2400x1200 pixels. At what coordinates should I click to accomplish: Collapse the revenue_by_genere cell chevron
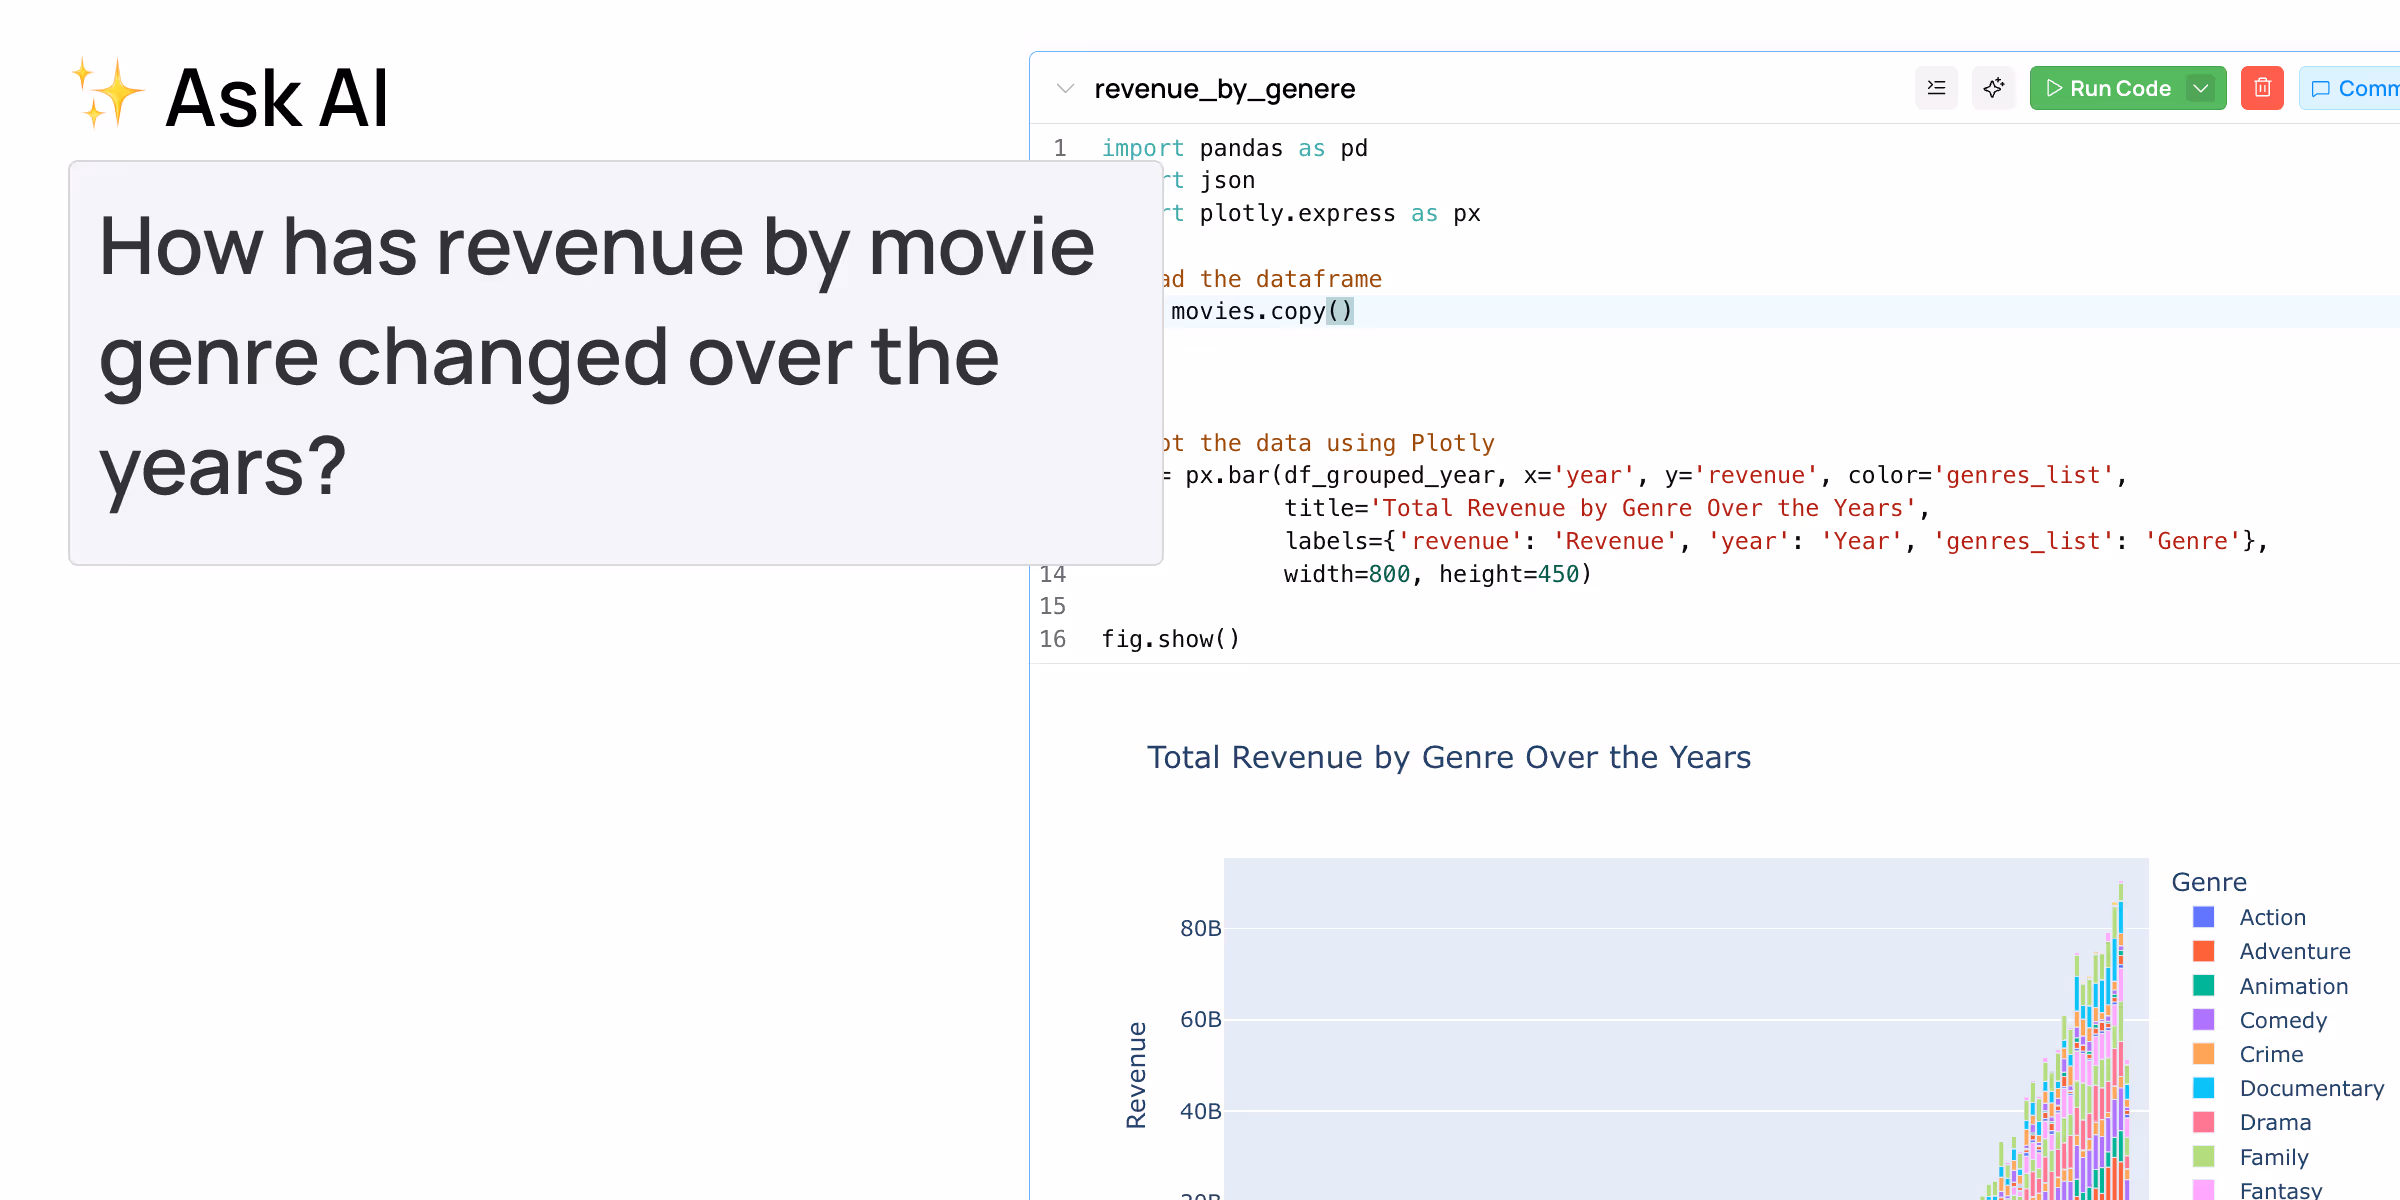(1065, 89)
